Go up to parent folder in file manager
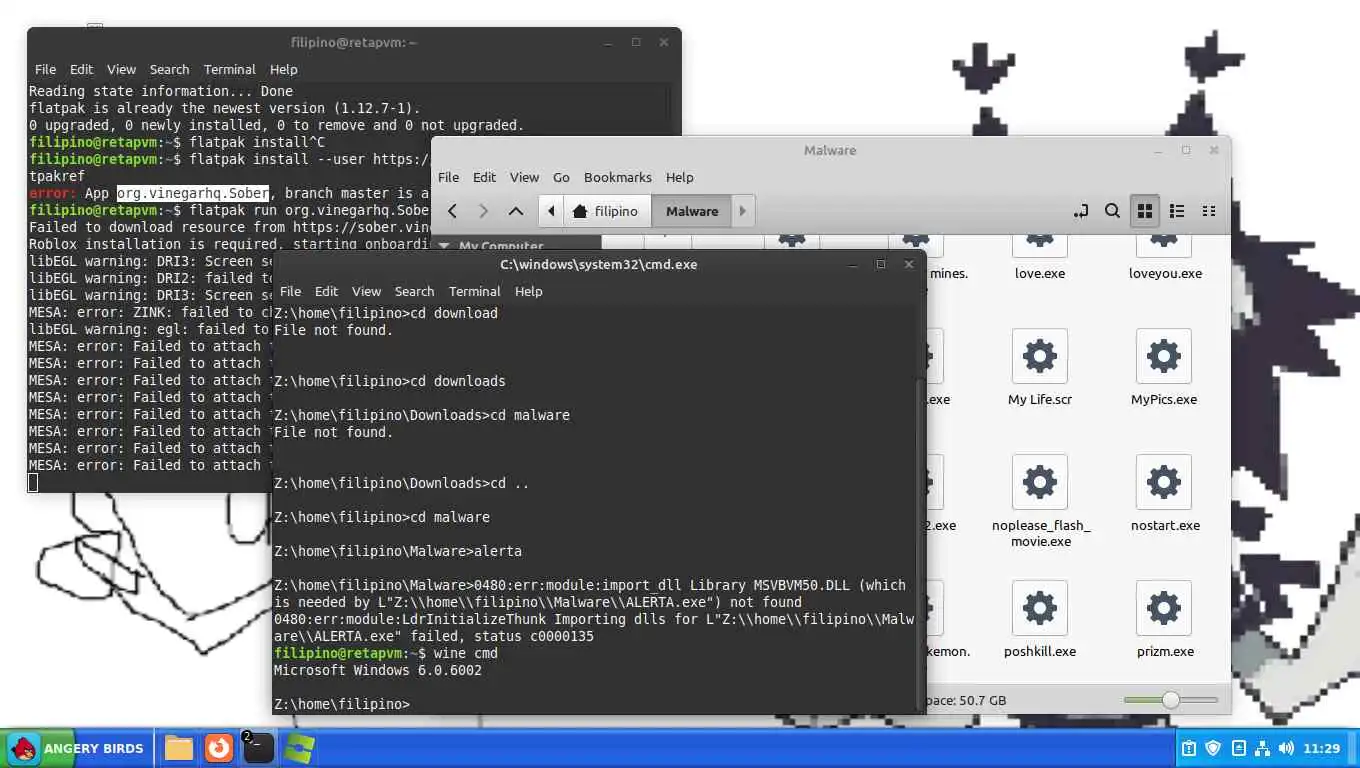The image size is (1360, 768). [516, 211]
